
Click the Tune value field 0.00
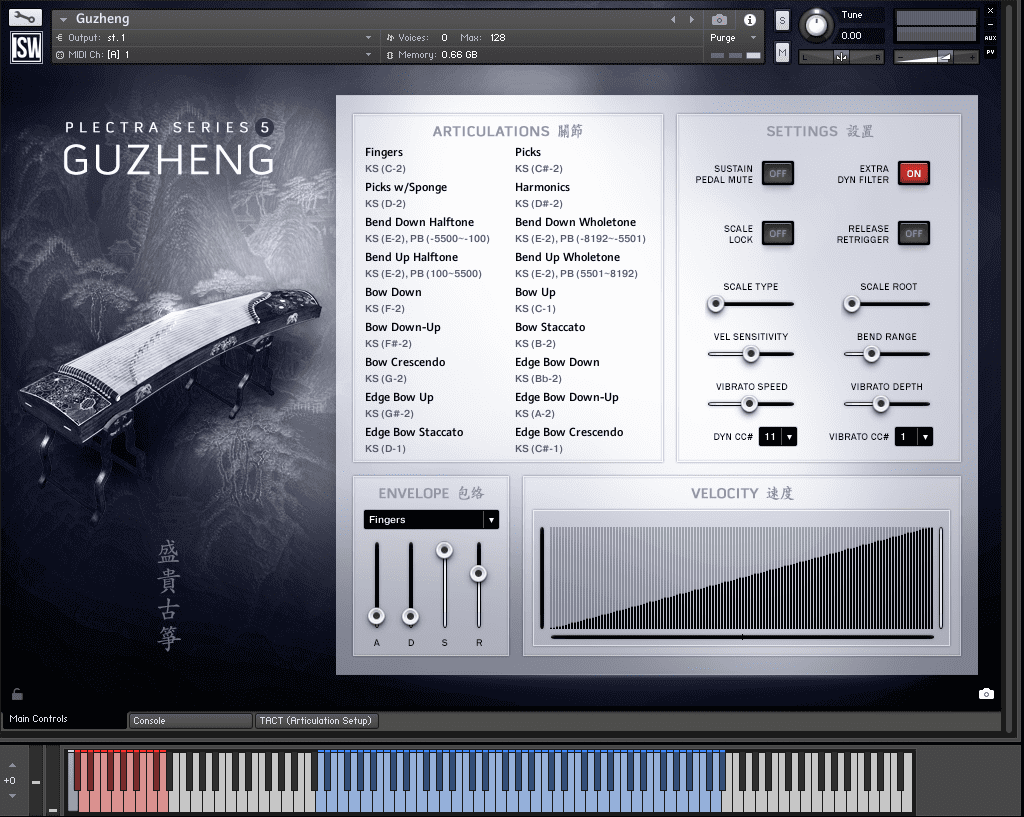click(861, 36)
